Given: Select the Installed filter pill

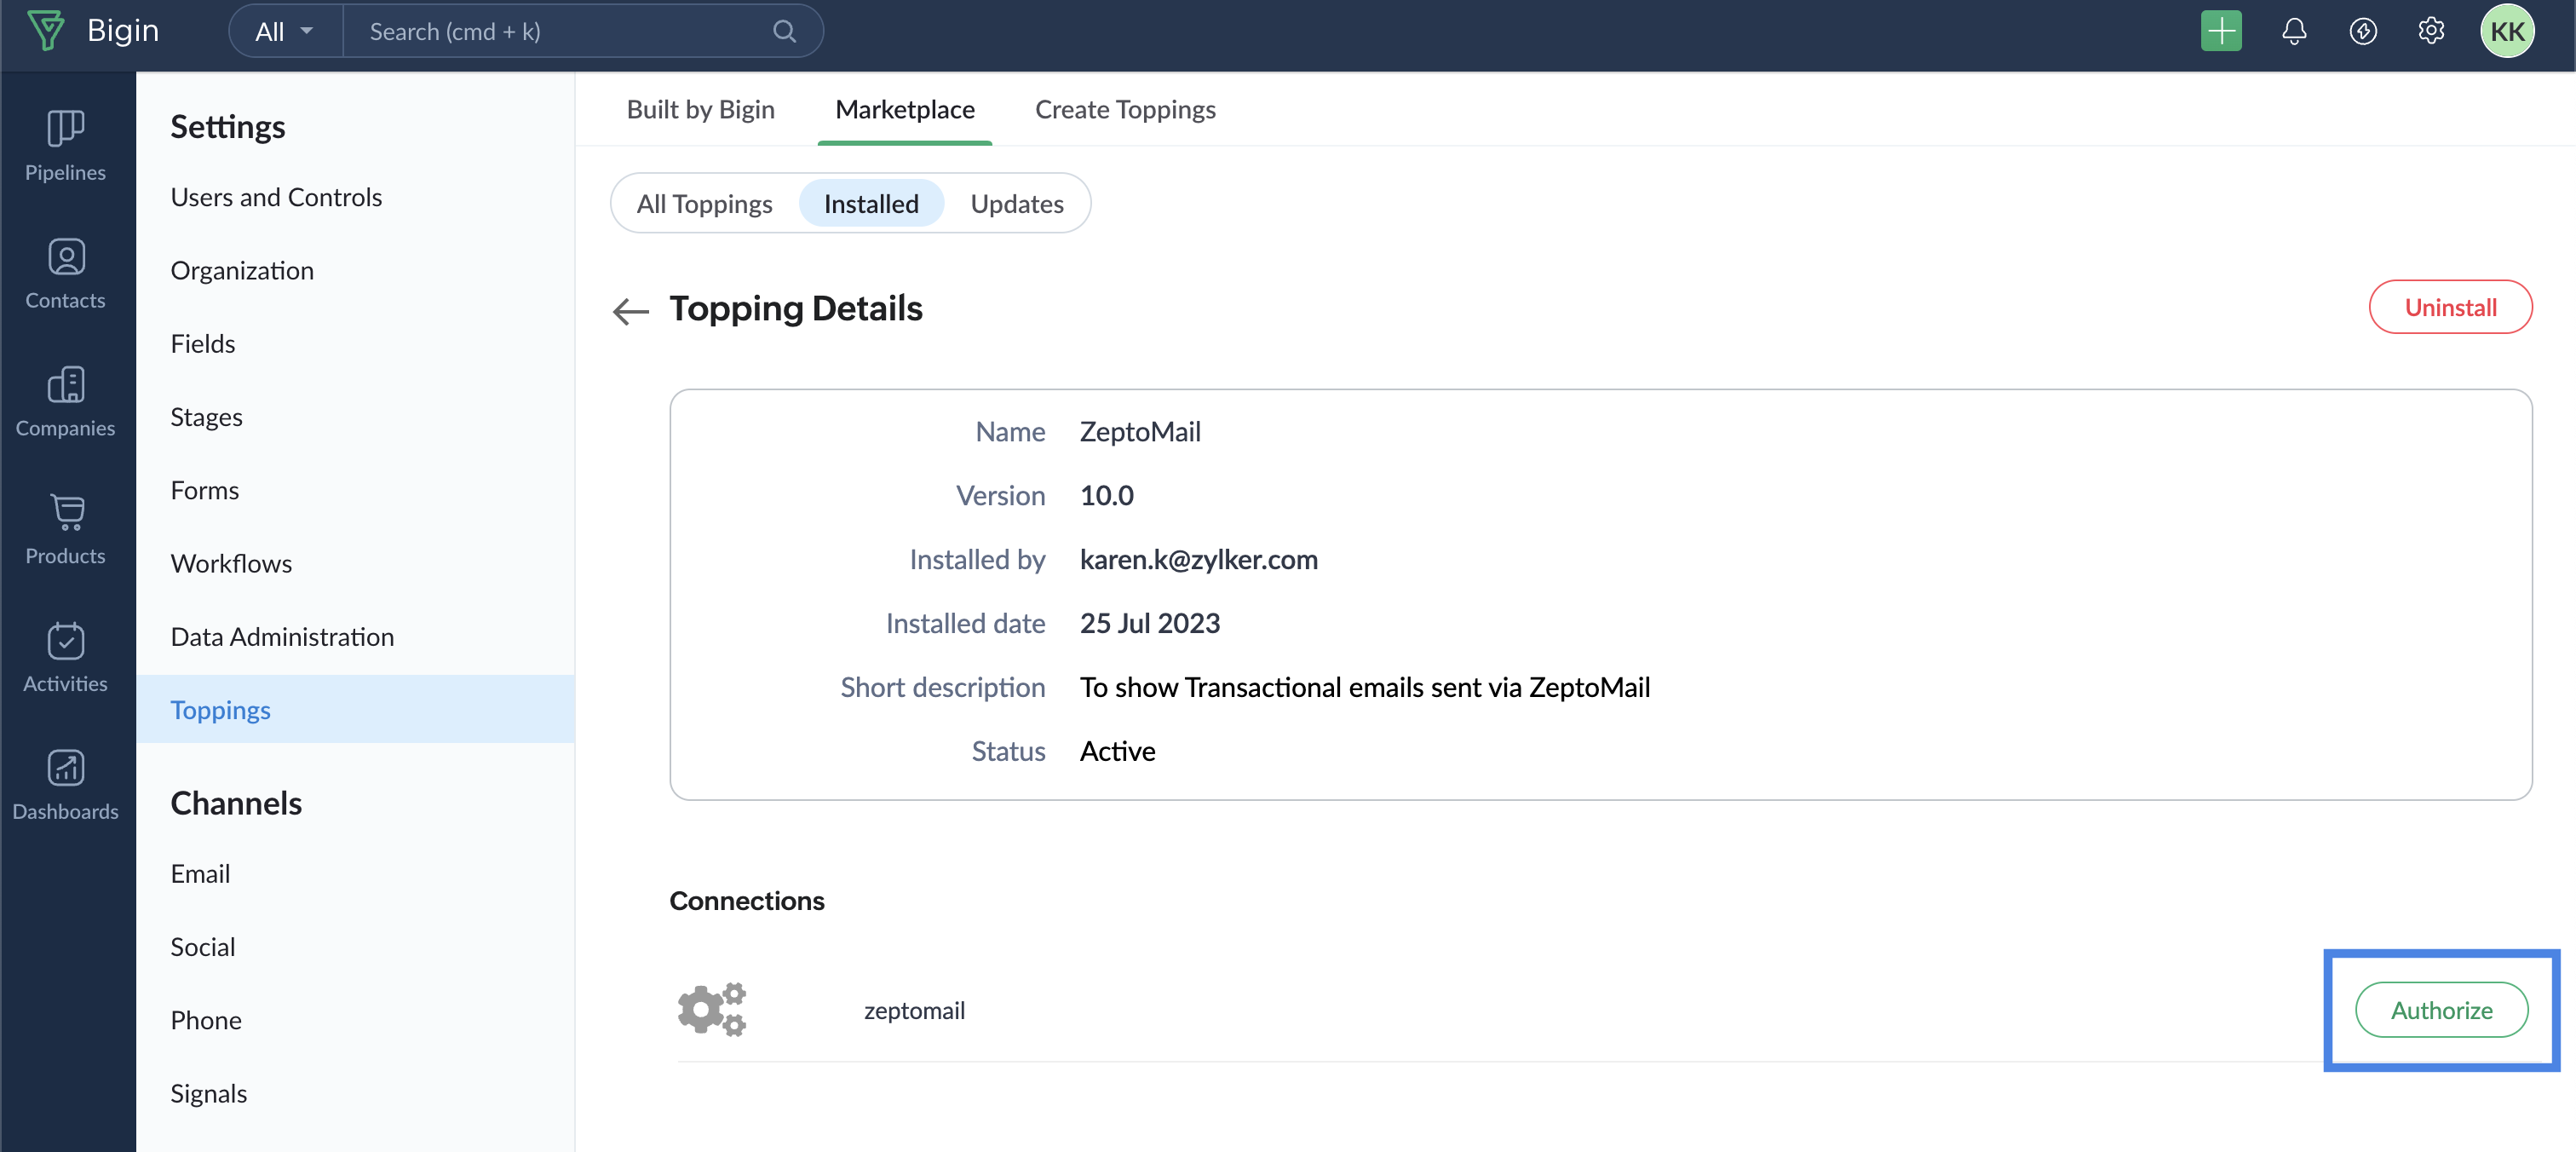Looking at the screenshot, I should click(x=870, y=204).
